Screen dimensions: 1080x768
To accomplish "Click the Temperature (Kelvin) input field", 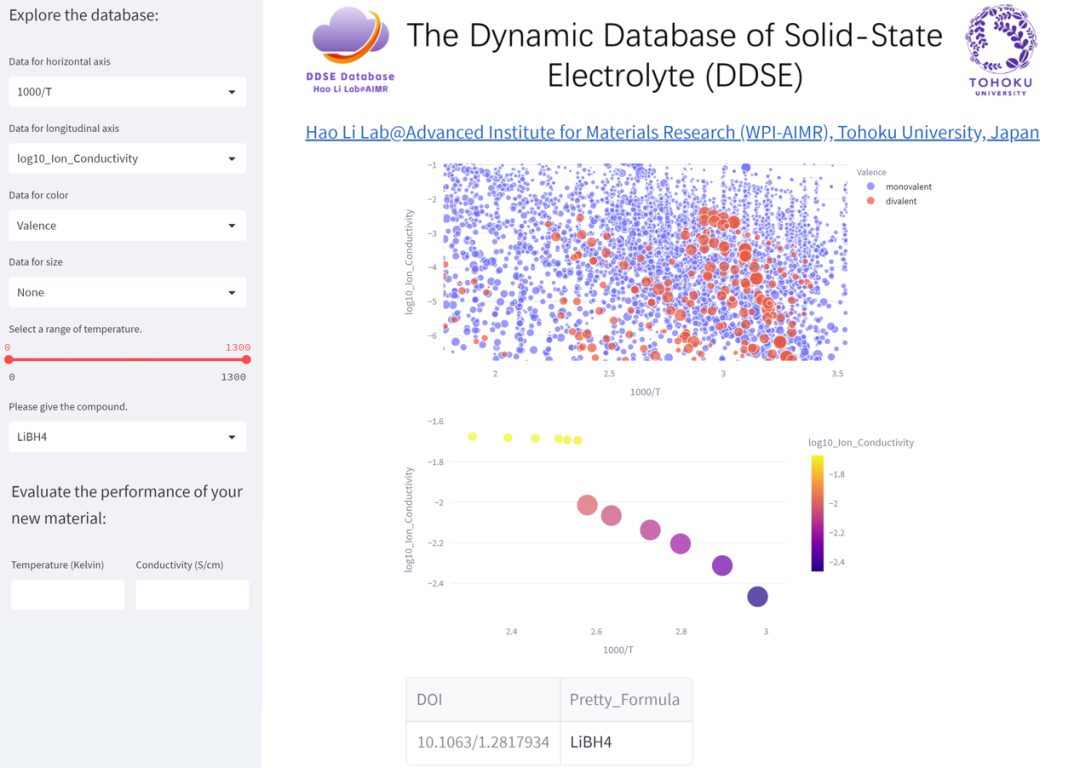I will tap(68, 594).
